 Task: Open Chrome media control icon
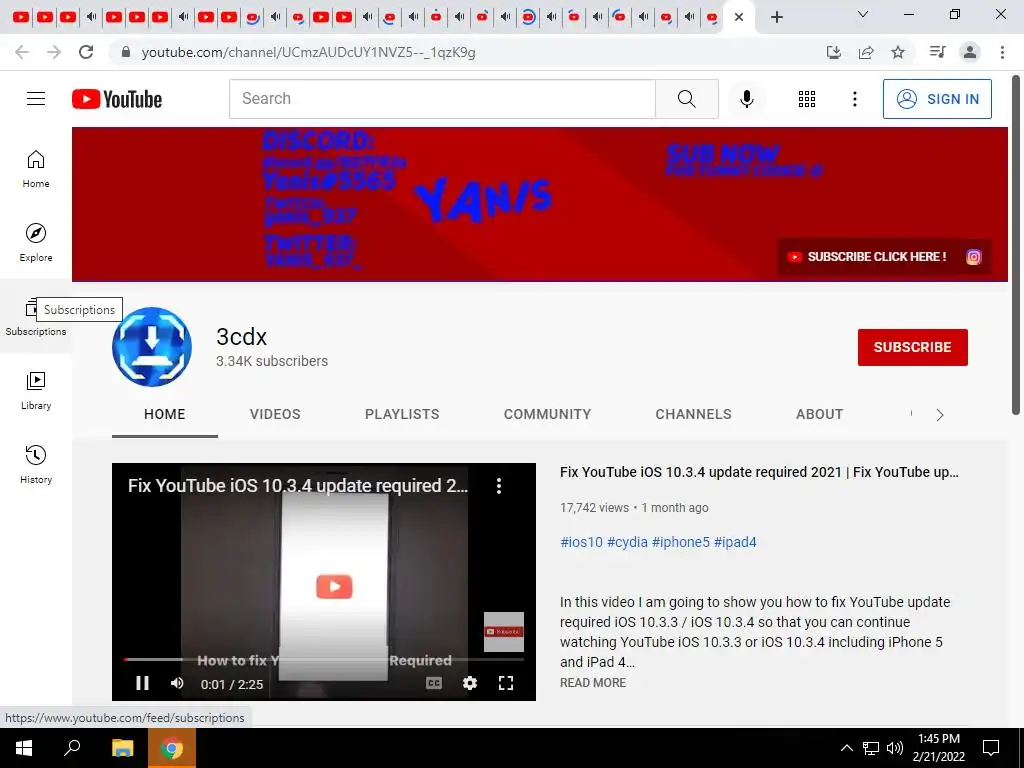pyautogui.click(x=937, y=52)
